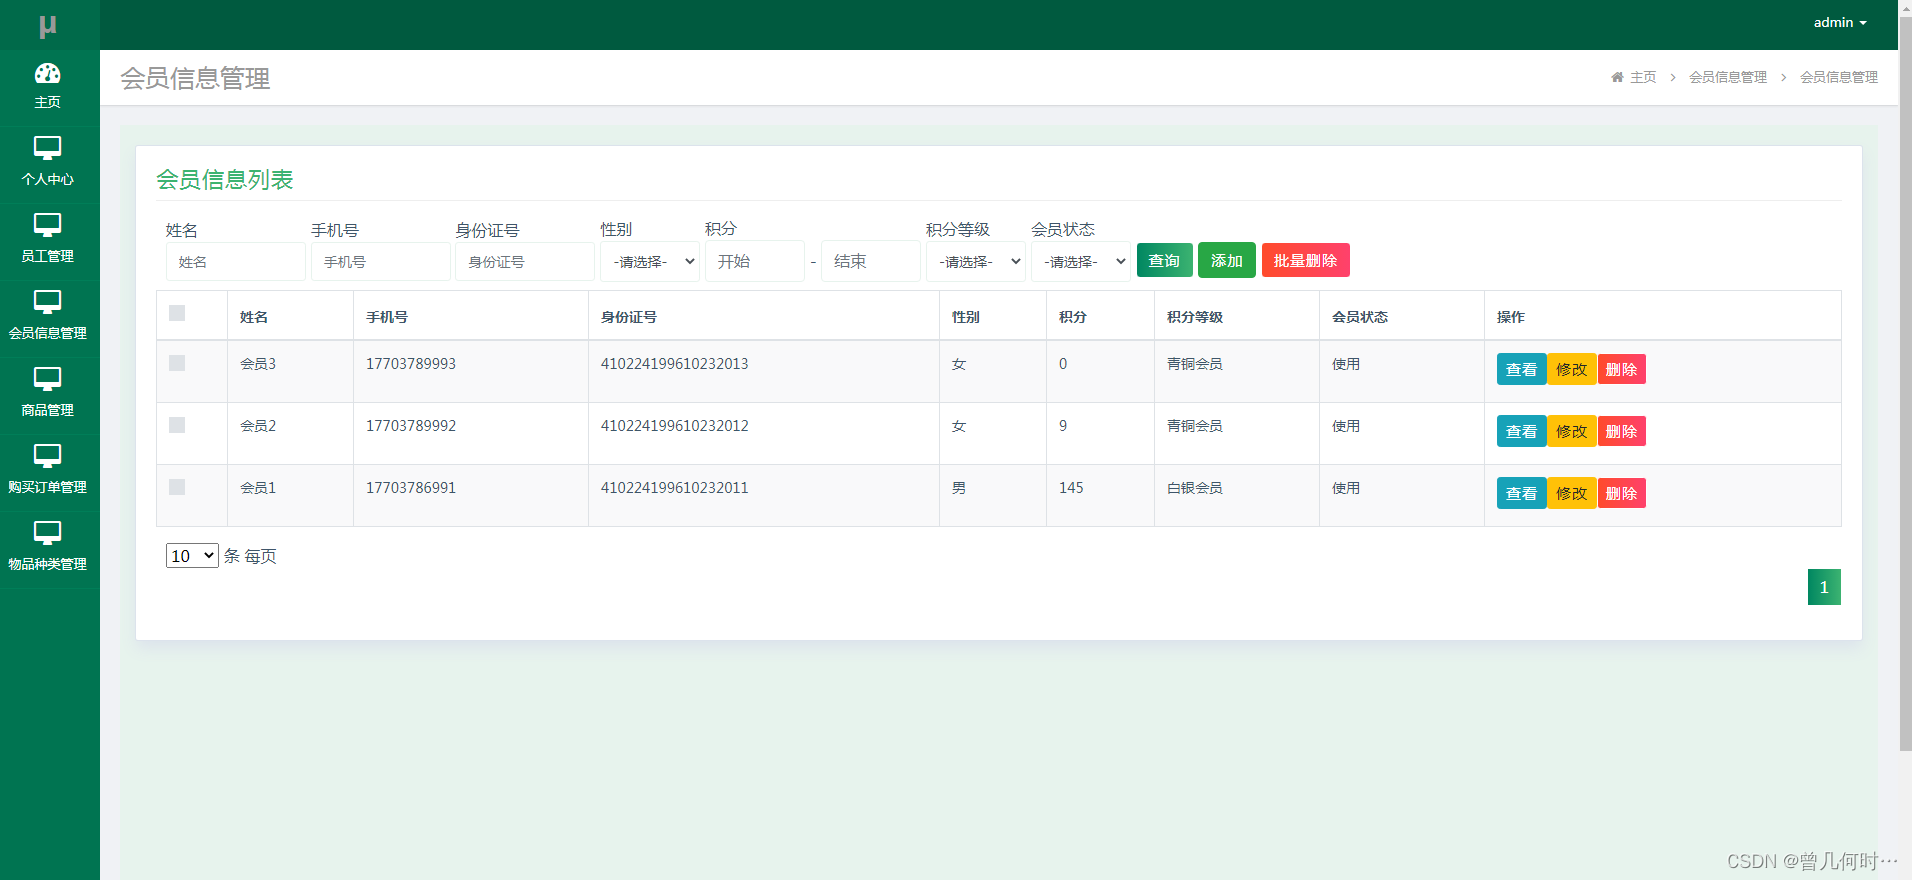The width and height of the screenshot is (1912, 880).
Task: Open 员工管理 monitor icon in sidebar
Action: coord(47,225)
